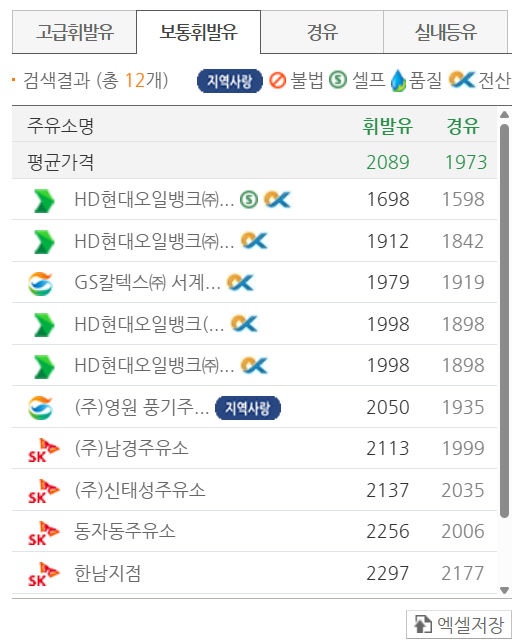This screenshot has height=644, width=521.
Task: Click GS Caltex logo beside 영원 풍기주
Action: tap(40, 408)
